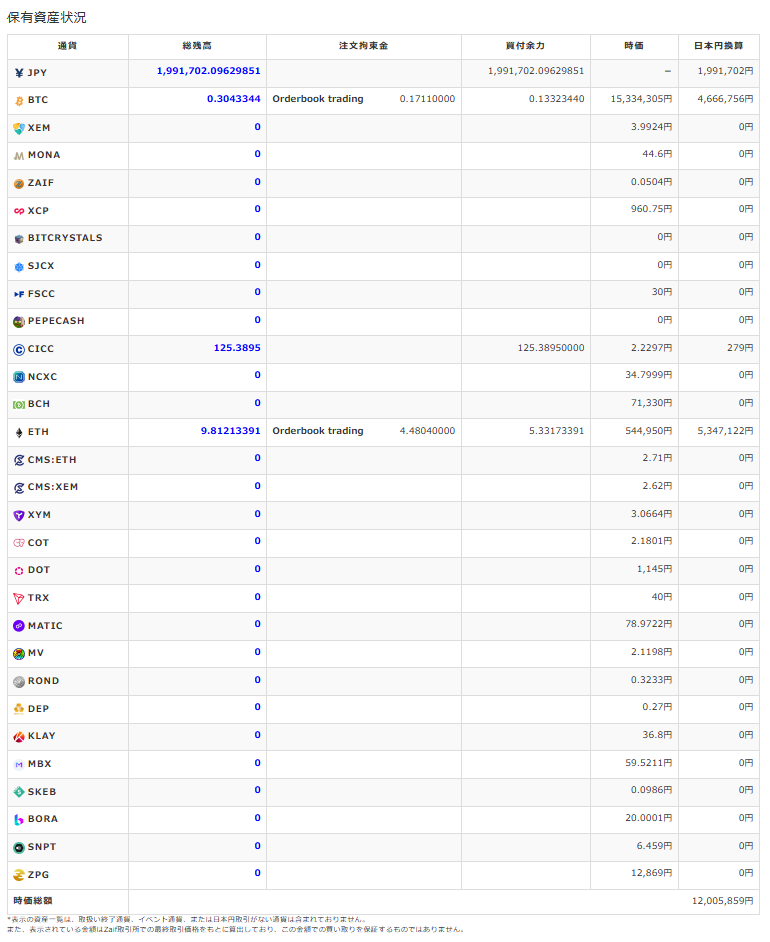Open the MONA zero balance link
Viewport: 770px width, 942px height.
[258, 154]
